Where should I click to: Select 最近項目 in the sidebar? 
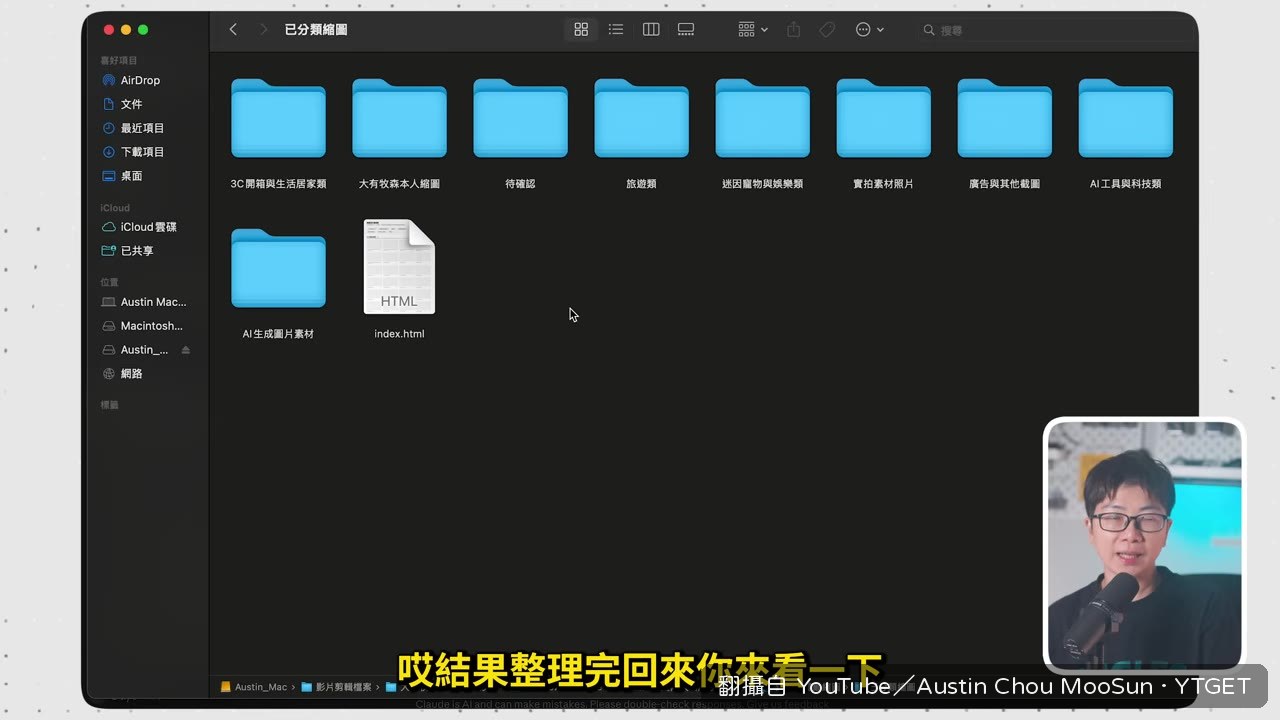point(142,128)
